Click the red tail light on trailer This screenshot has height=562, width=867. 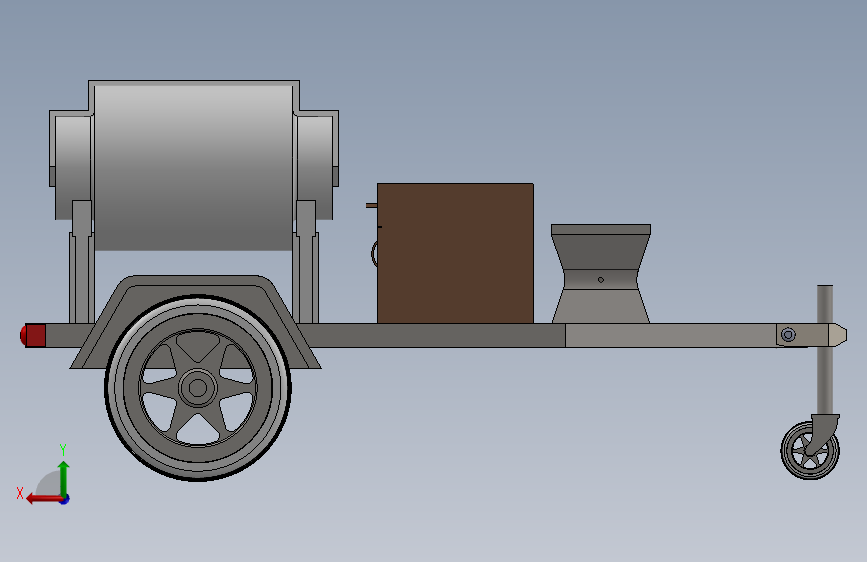pyautogui.click(x=33, y=336)
